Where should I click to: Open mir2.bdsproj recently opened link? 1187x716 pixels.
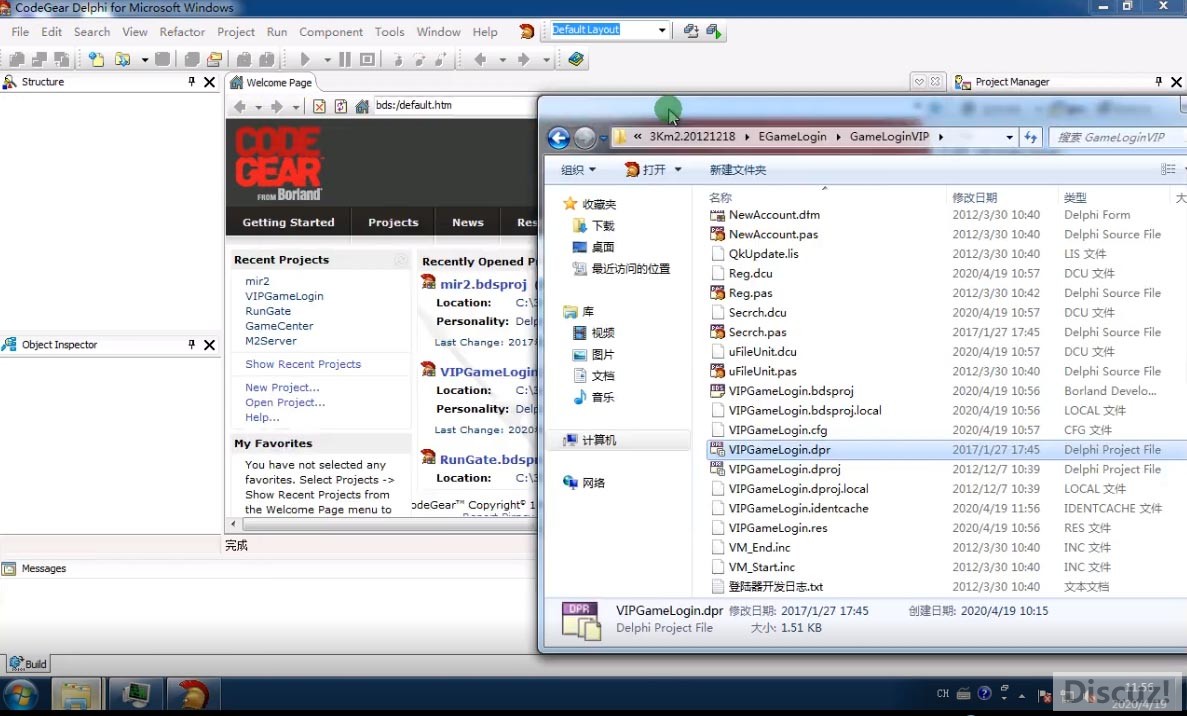483,284
